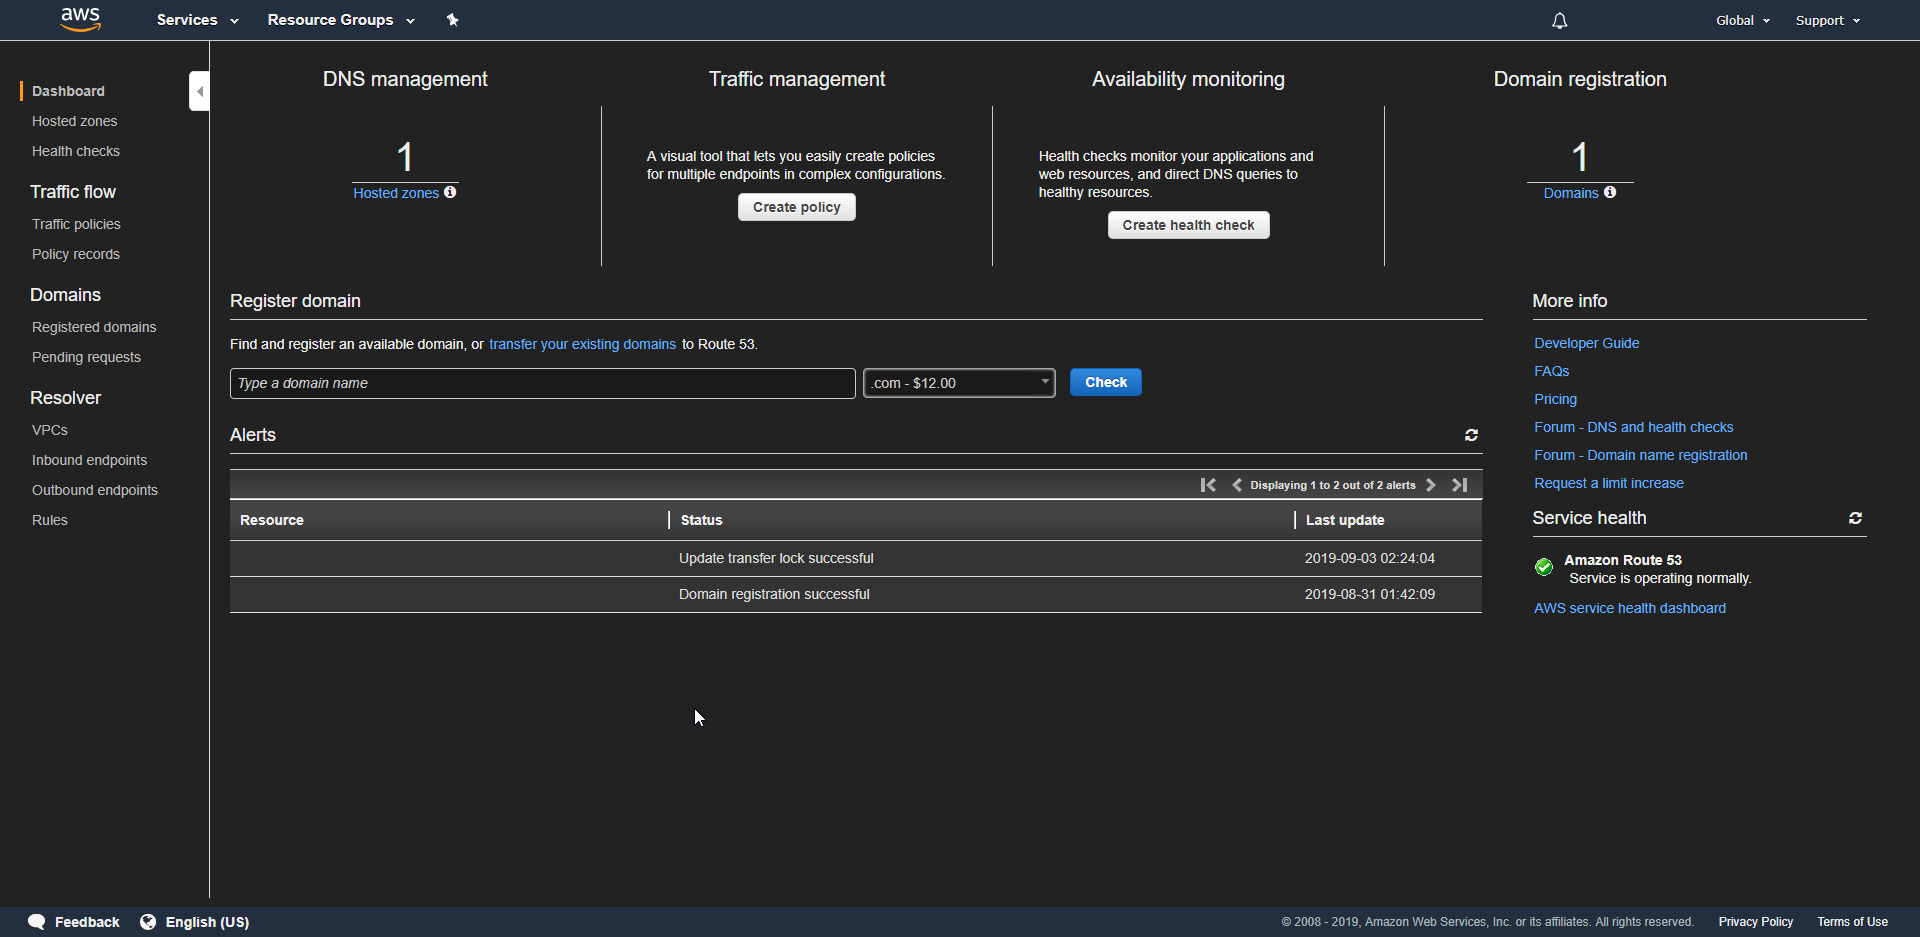Screen dimensions: 1920x937
Task: Open Forum - Domain name registration
Action: 1641,455
